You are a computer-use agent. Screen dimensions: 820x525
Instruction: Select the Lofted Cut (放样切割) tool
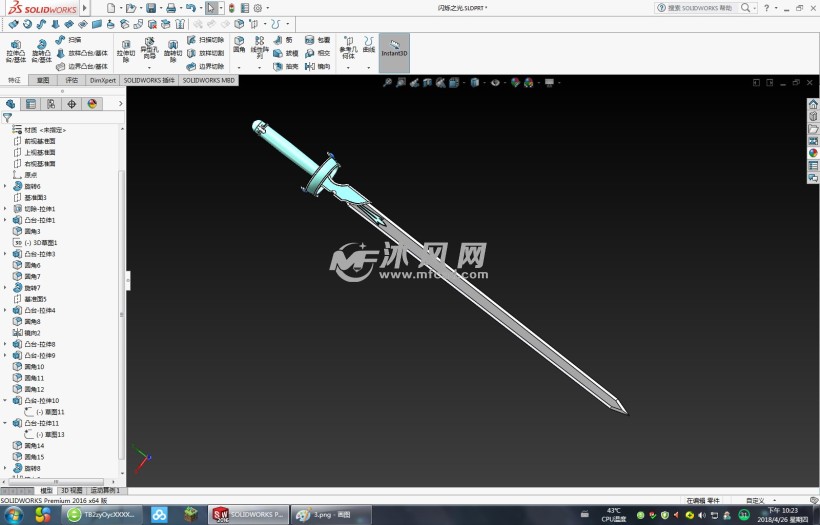pos(206,53)
